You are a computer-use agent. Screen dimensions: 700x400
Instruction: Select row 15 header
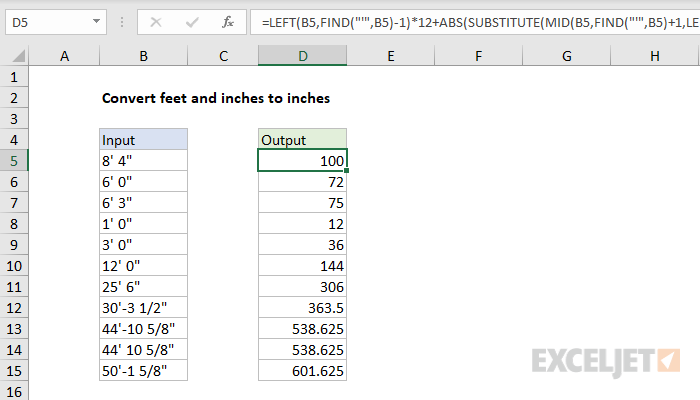coord(14,371)
